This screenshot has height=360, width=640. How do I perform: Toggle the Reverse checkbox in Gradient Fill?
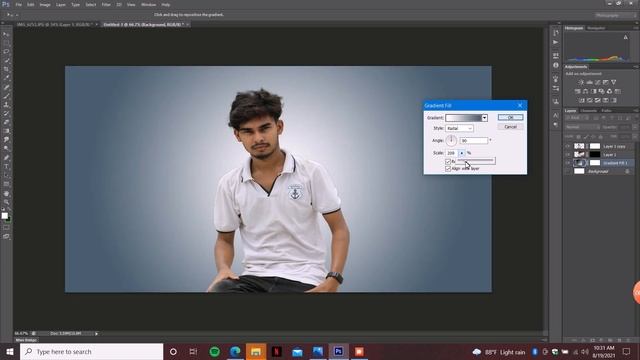[x=448, y=162]
